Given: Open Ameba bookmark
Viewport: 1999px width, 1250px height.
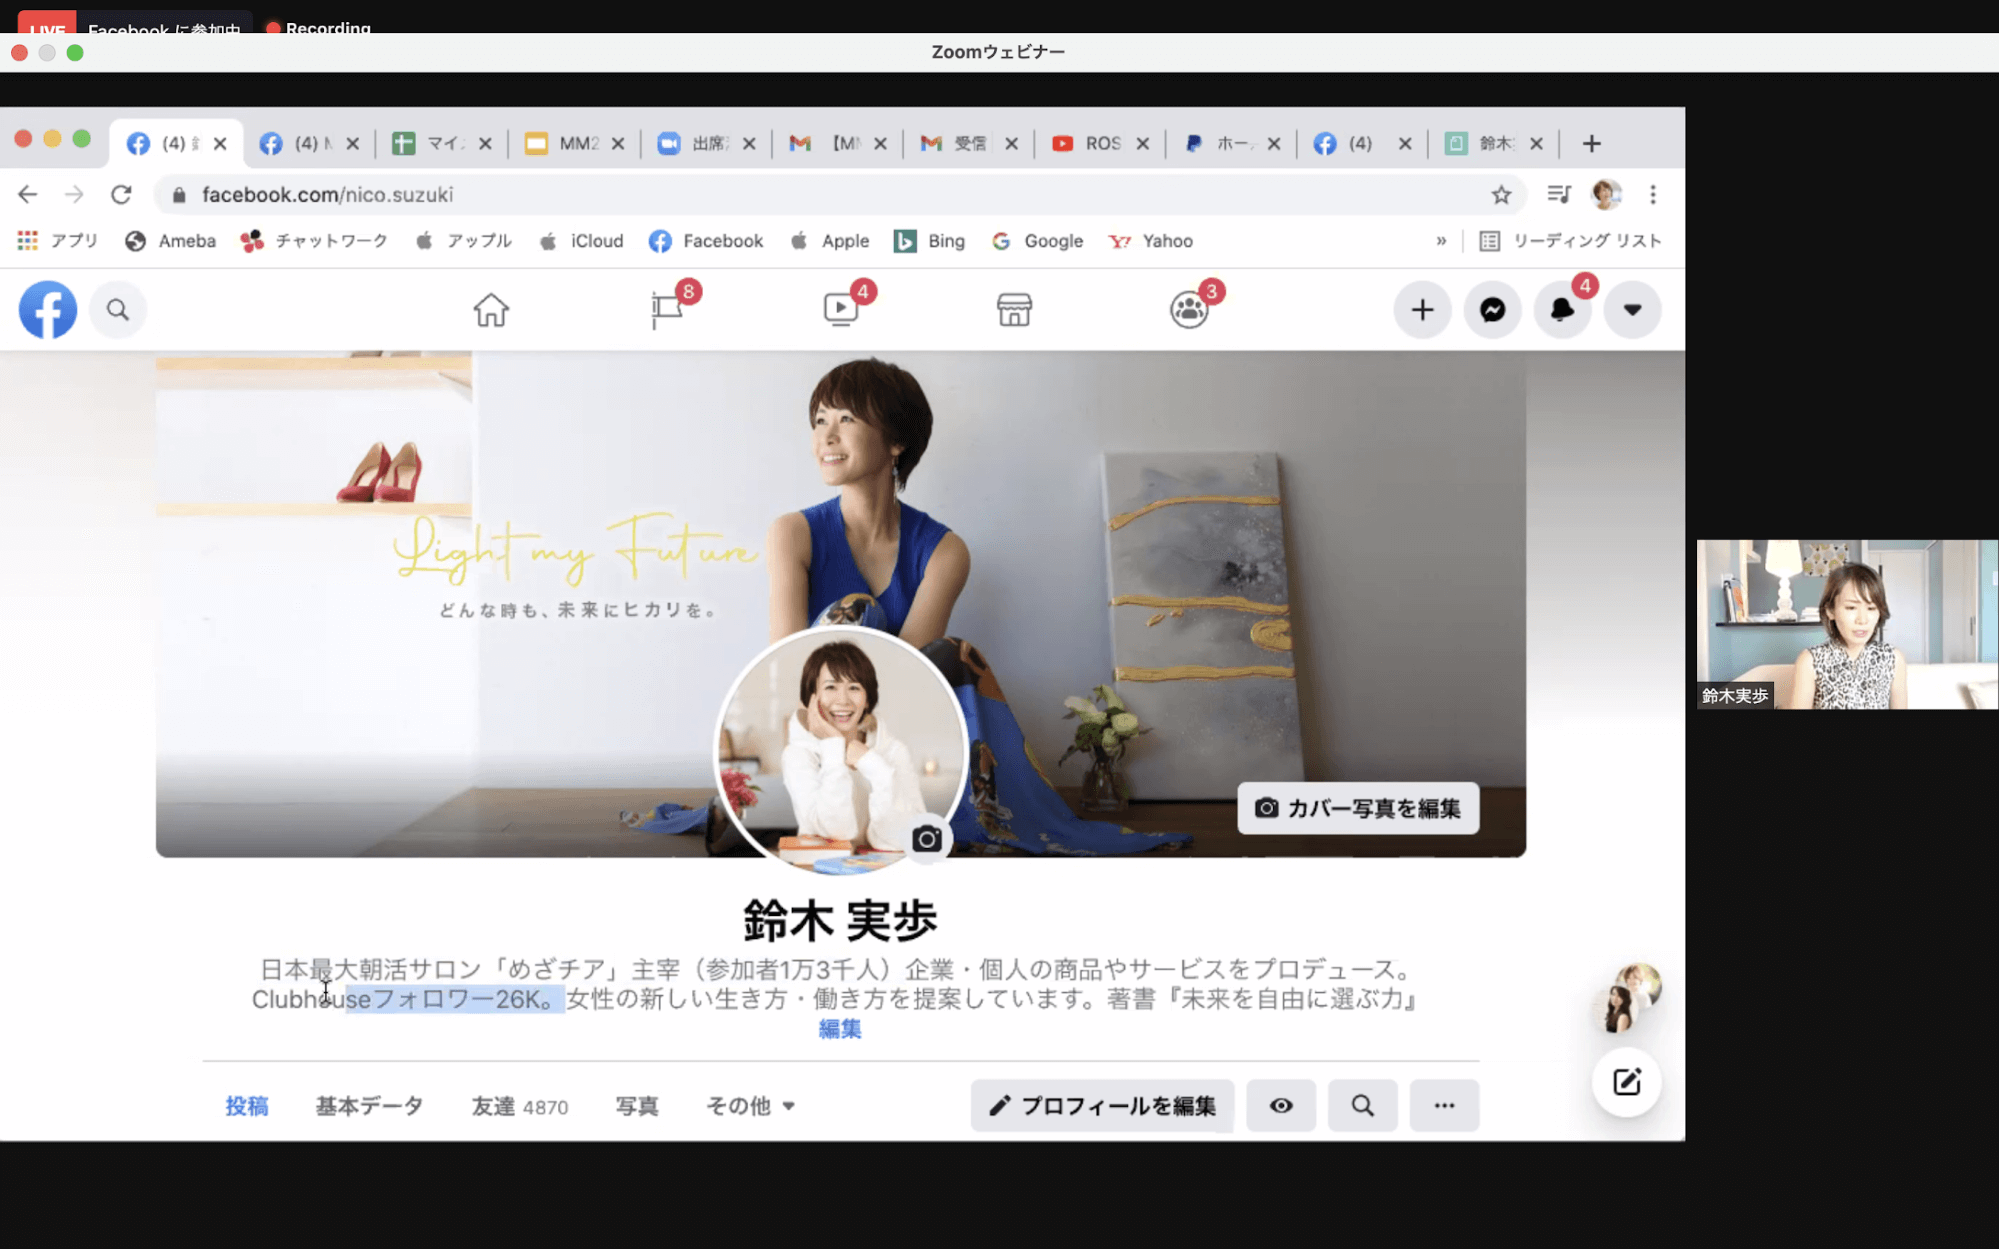Looking at the screenshot, I should pos(171,241).
